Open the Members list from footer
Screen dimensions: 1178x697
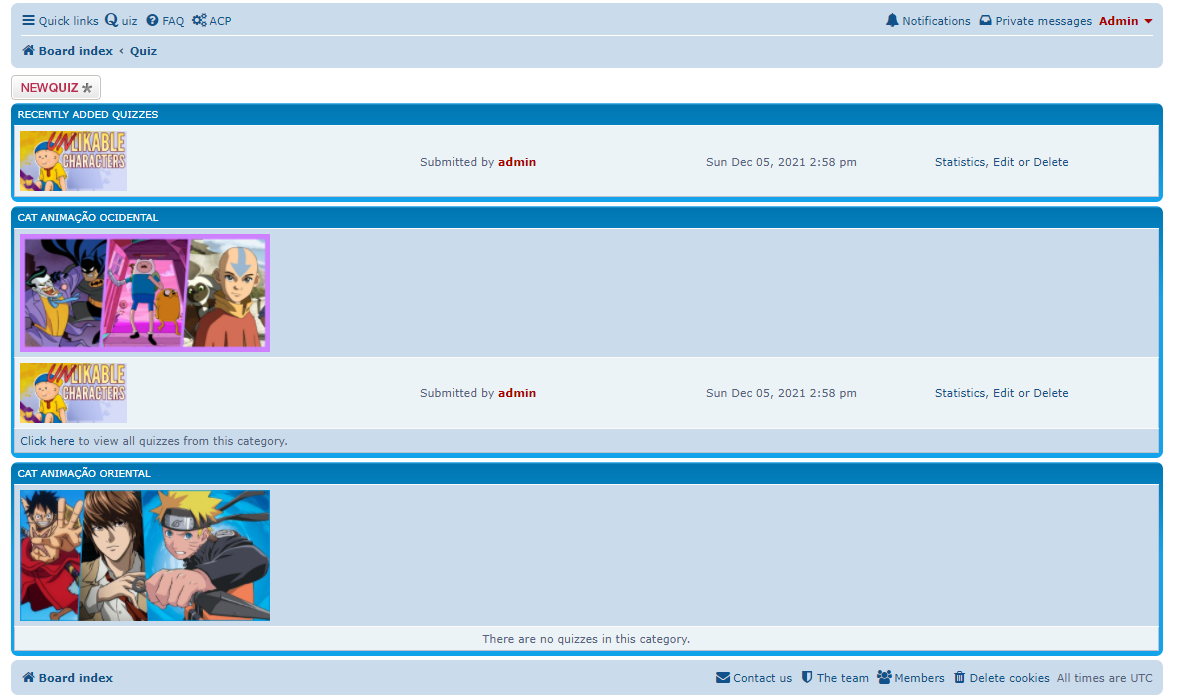pyautogui.click(x=911, y=677)
